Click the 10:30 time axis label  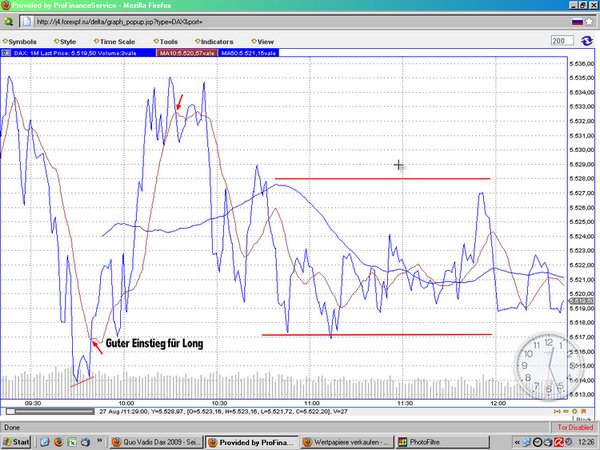click(219, 403)
